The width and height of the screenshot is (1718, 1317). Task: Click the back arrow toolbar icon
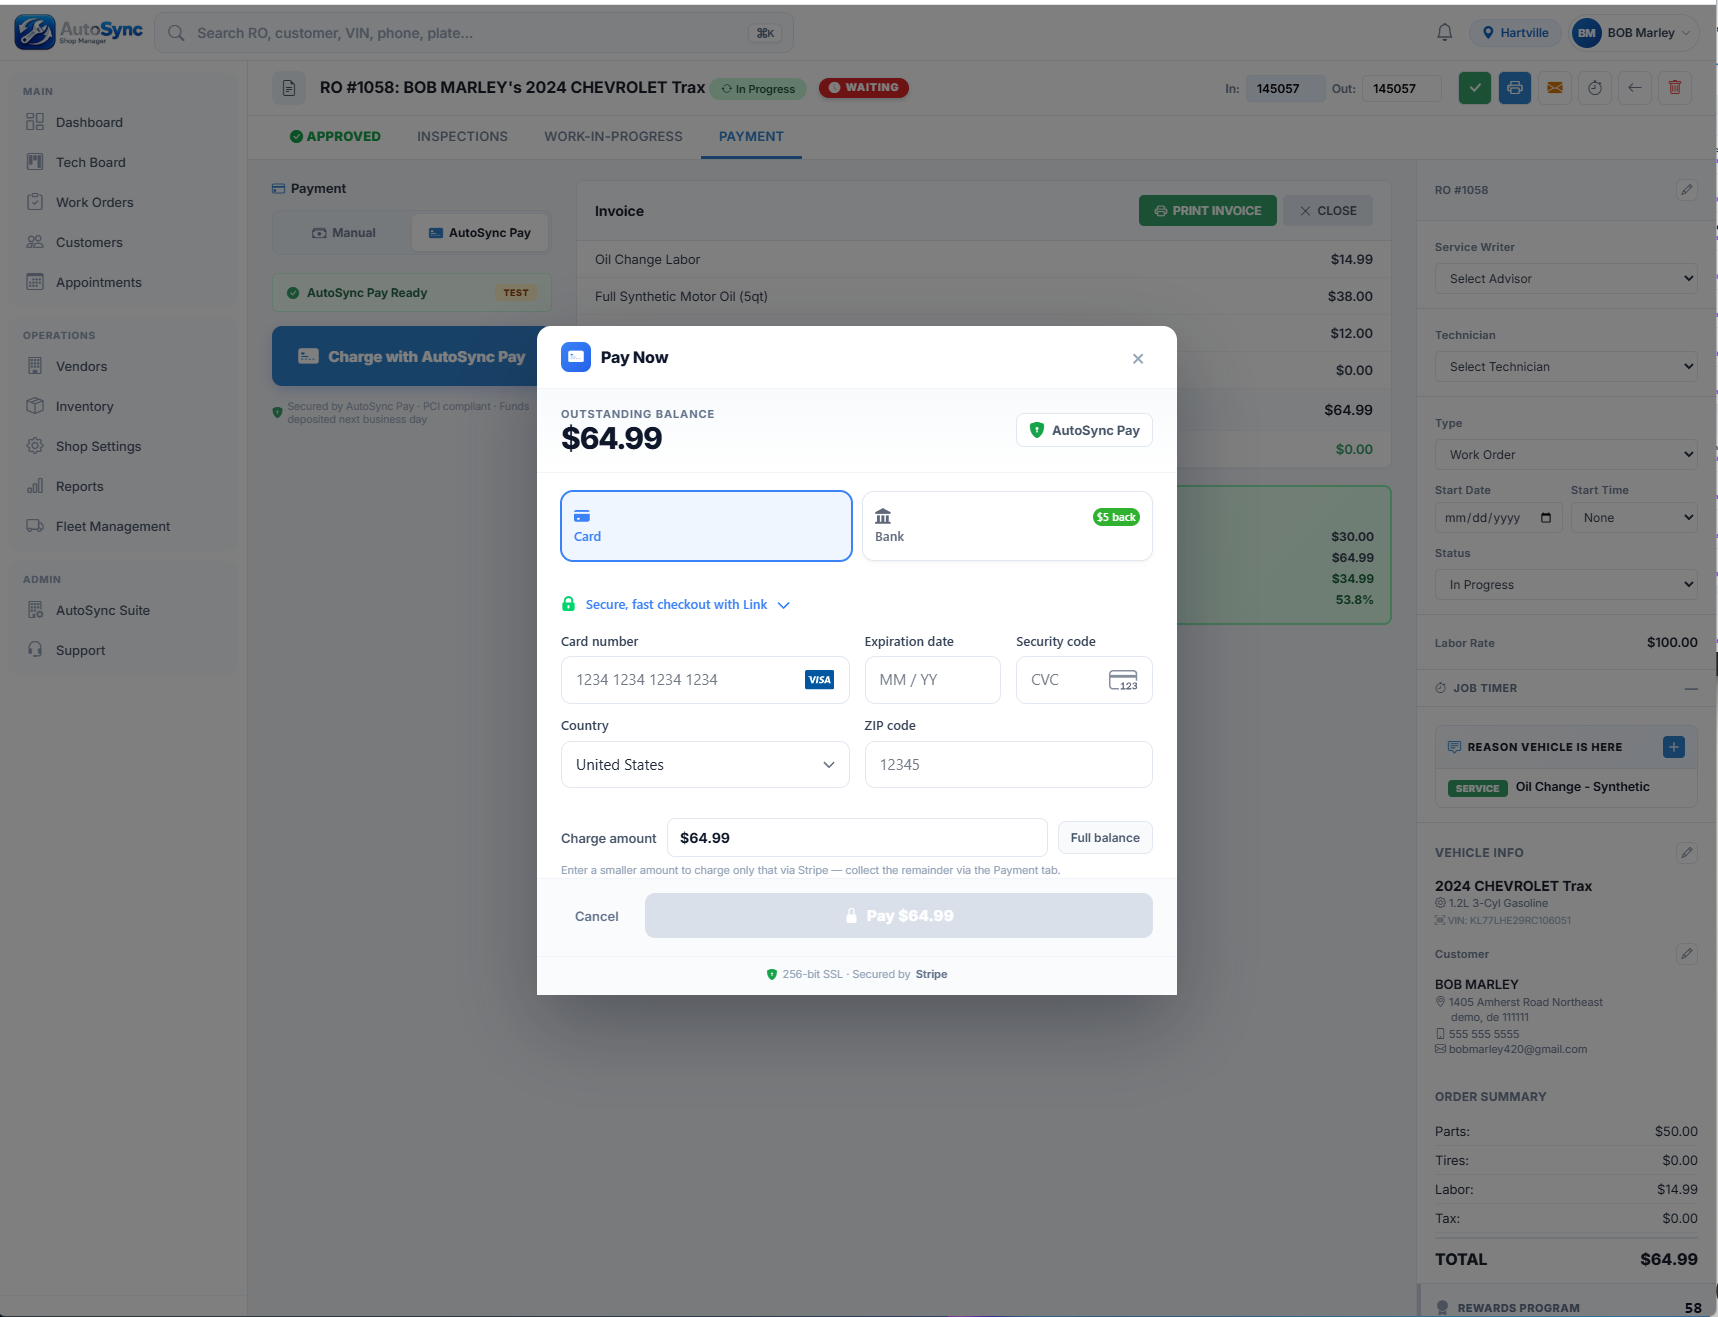1635,88
